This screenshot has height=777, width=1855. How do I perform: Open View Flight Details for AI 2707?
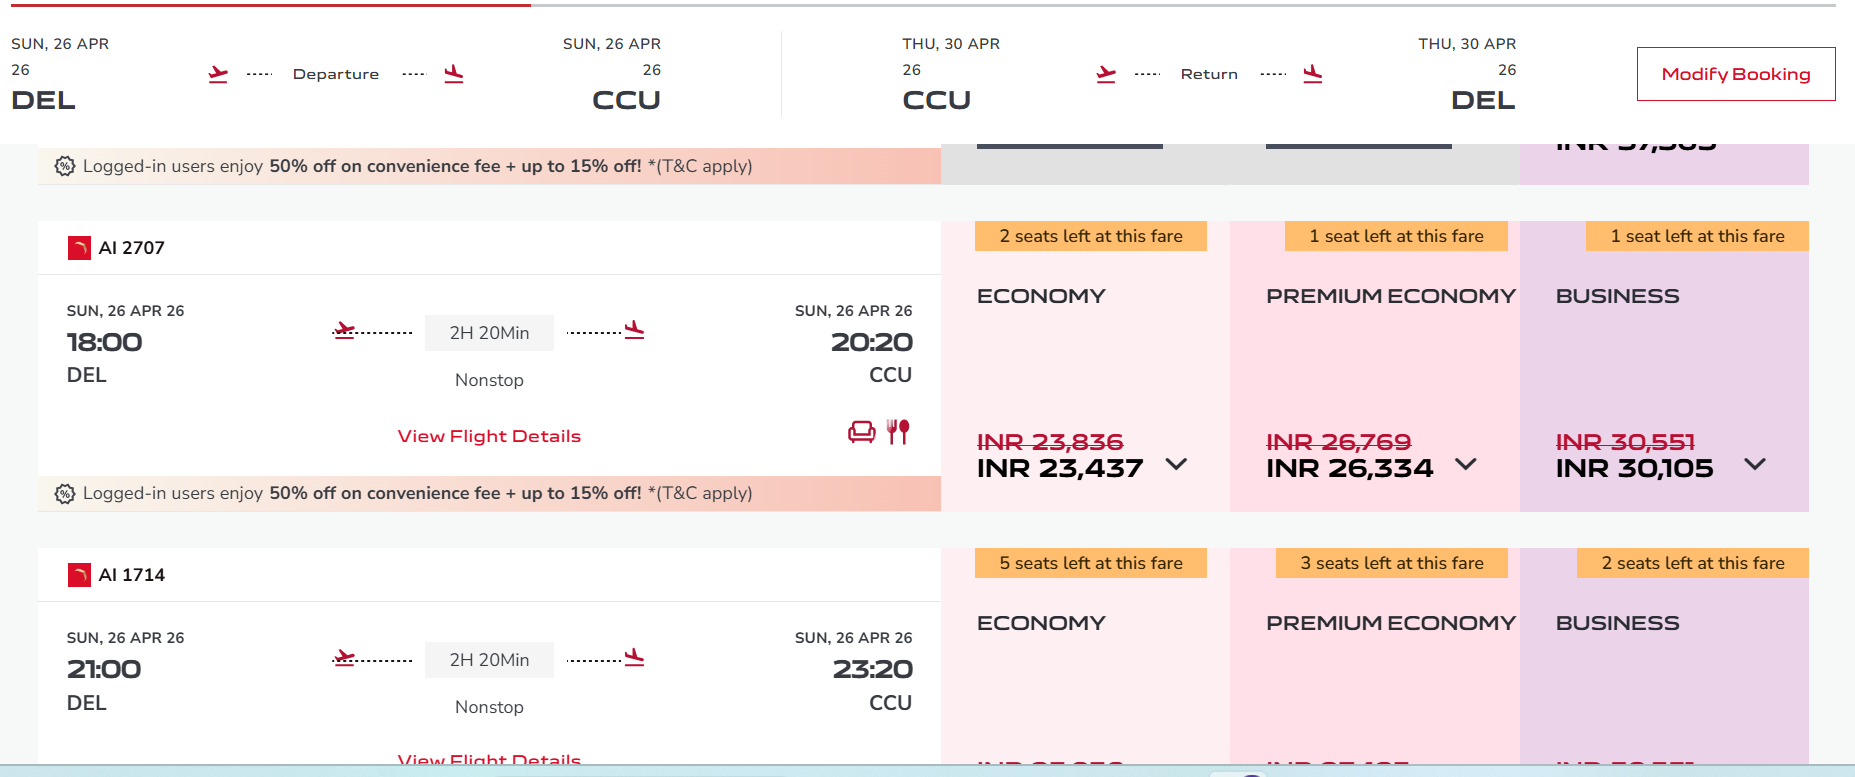coord(488,436)
